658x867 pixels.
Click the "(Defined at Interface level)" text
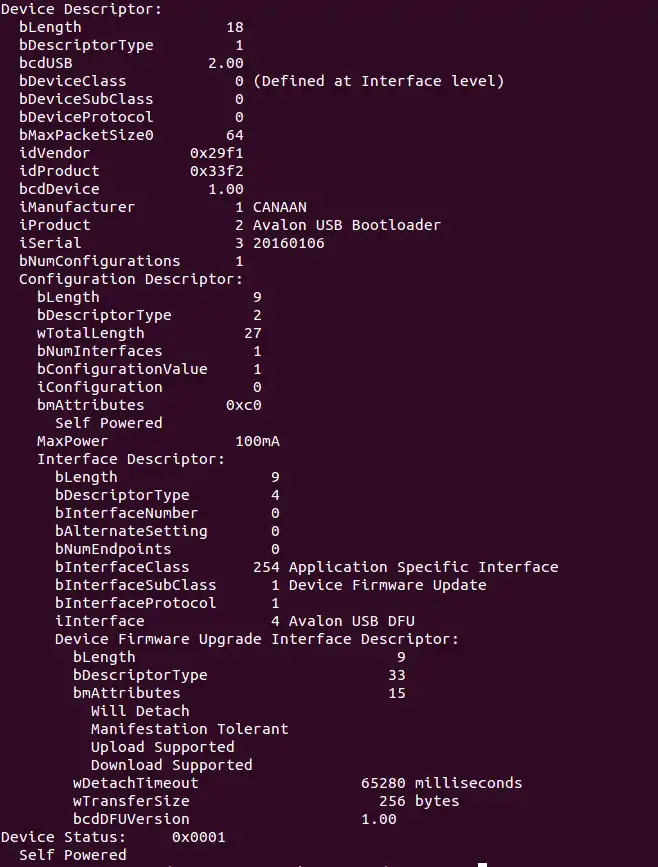tap(378, 81)
